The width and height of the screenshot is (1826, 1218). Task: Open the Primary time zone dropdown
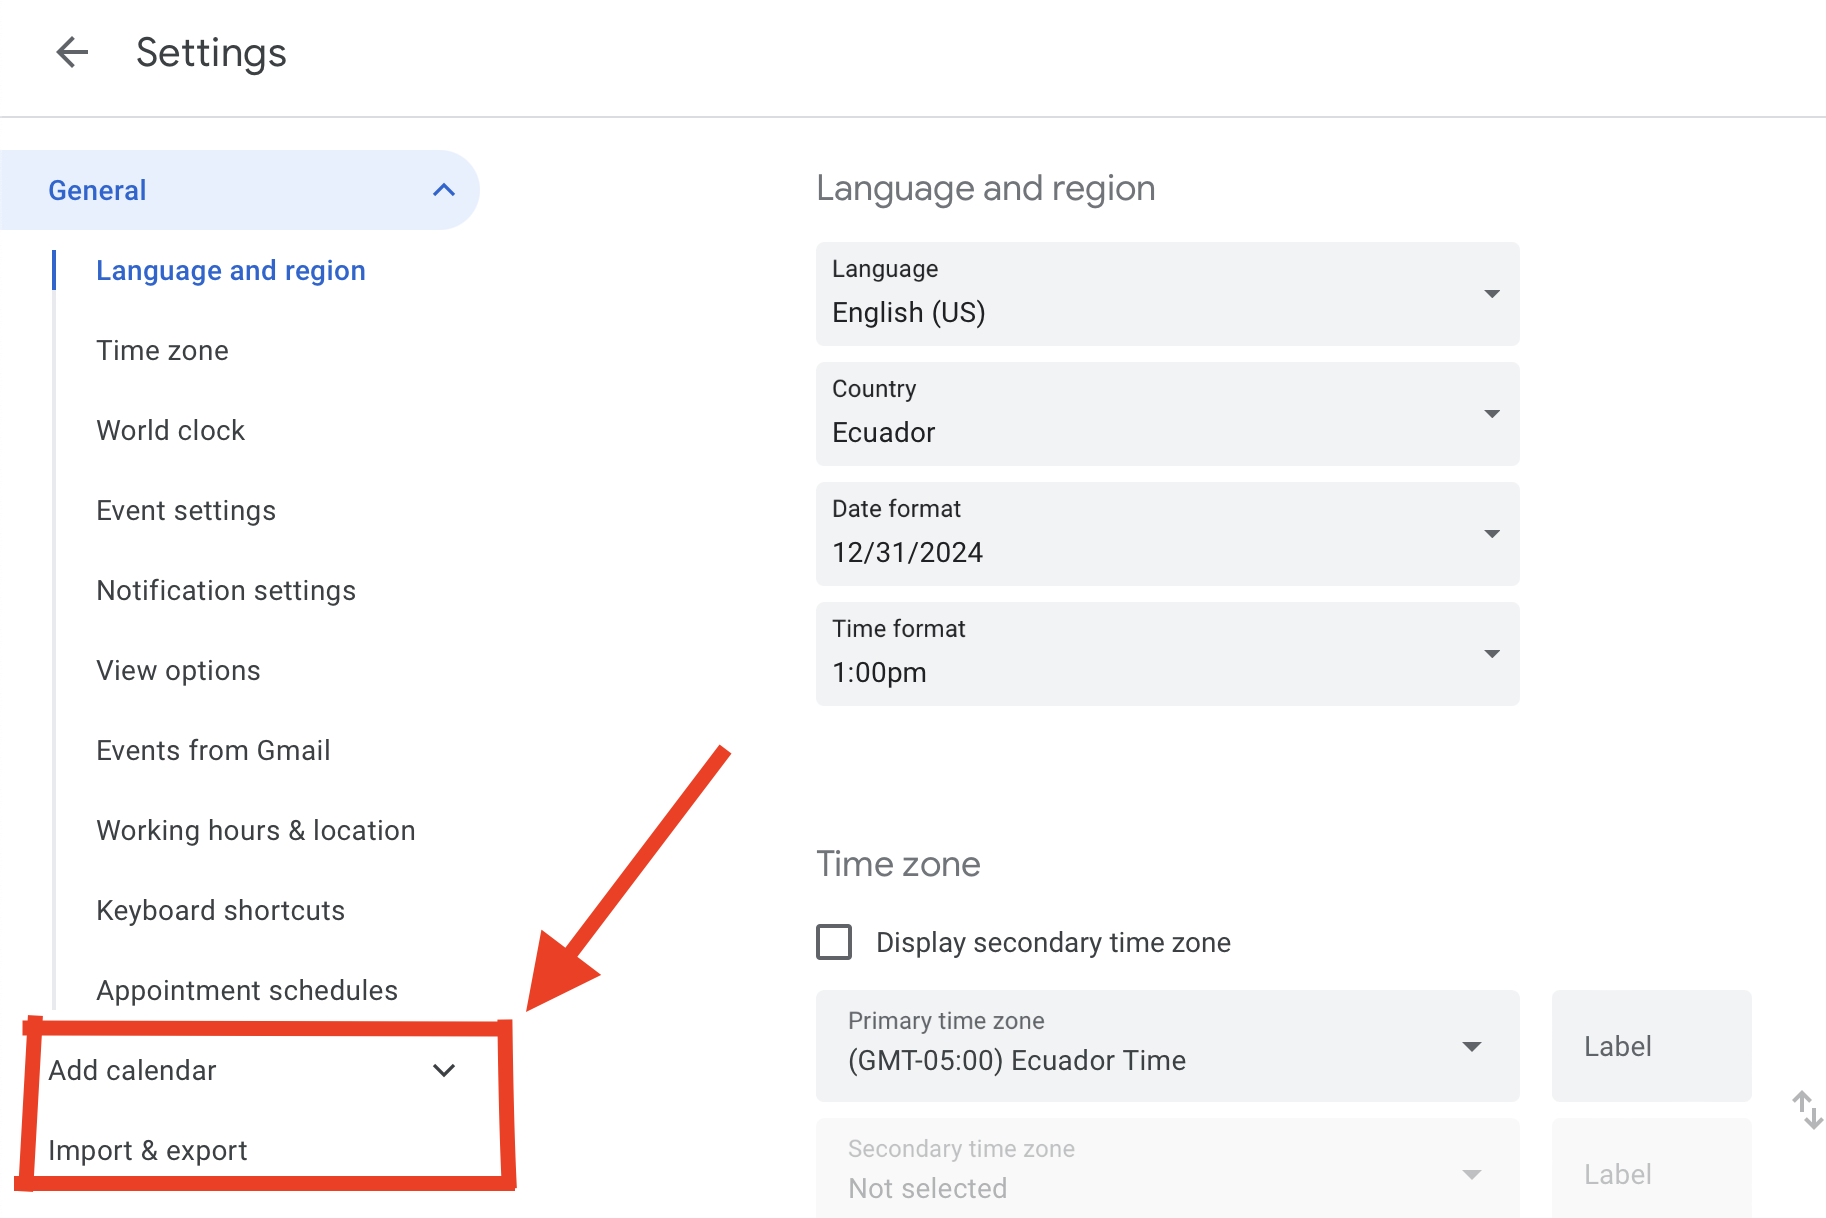(1167, 1046)
